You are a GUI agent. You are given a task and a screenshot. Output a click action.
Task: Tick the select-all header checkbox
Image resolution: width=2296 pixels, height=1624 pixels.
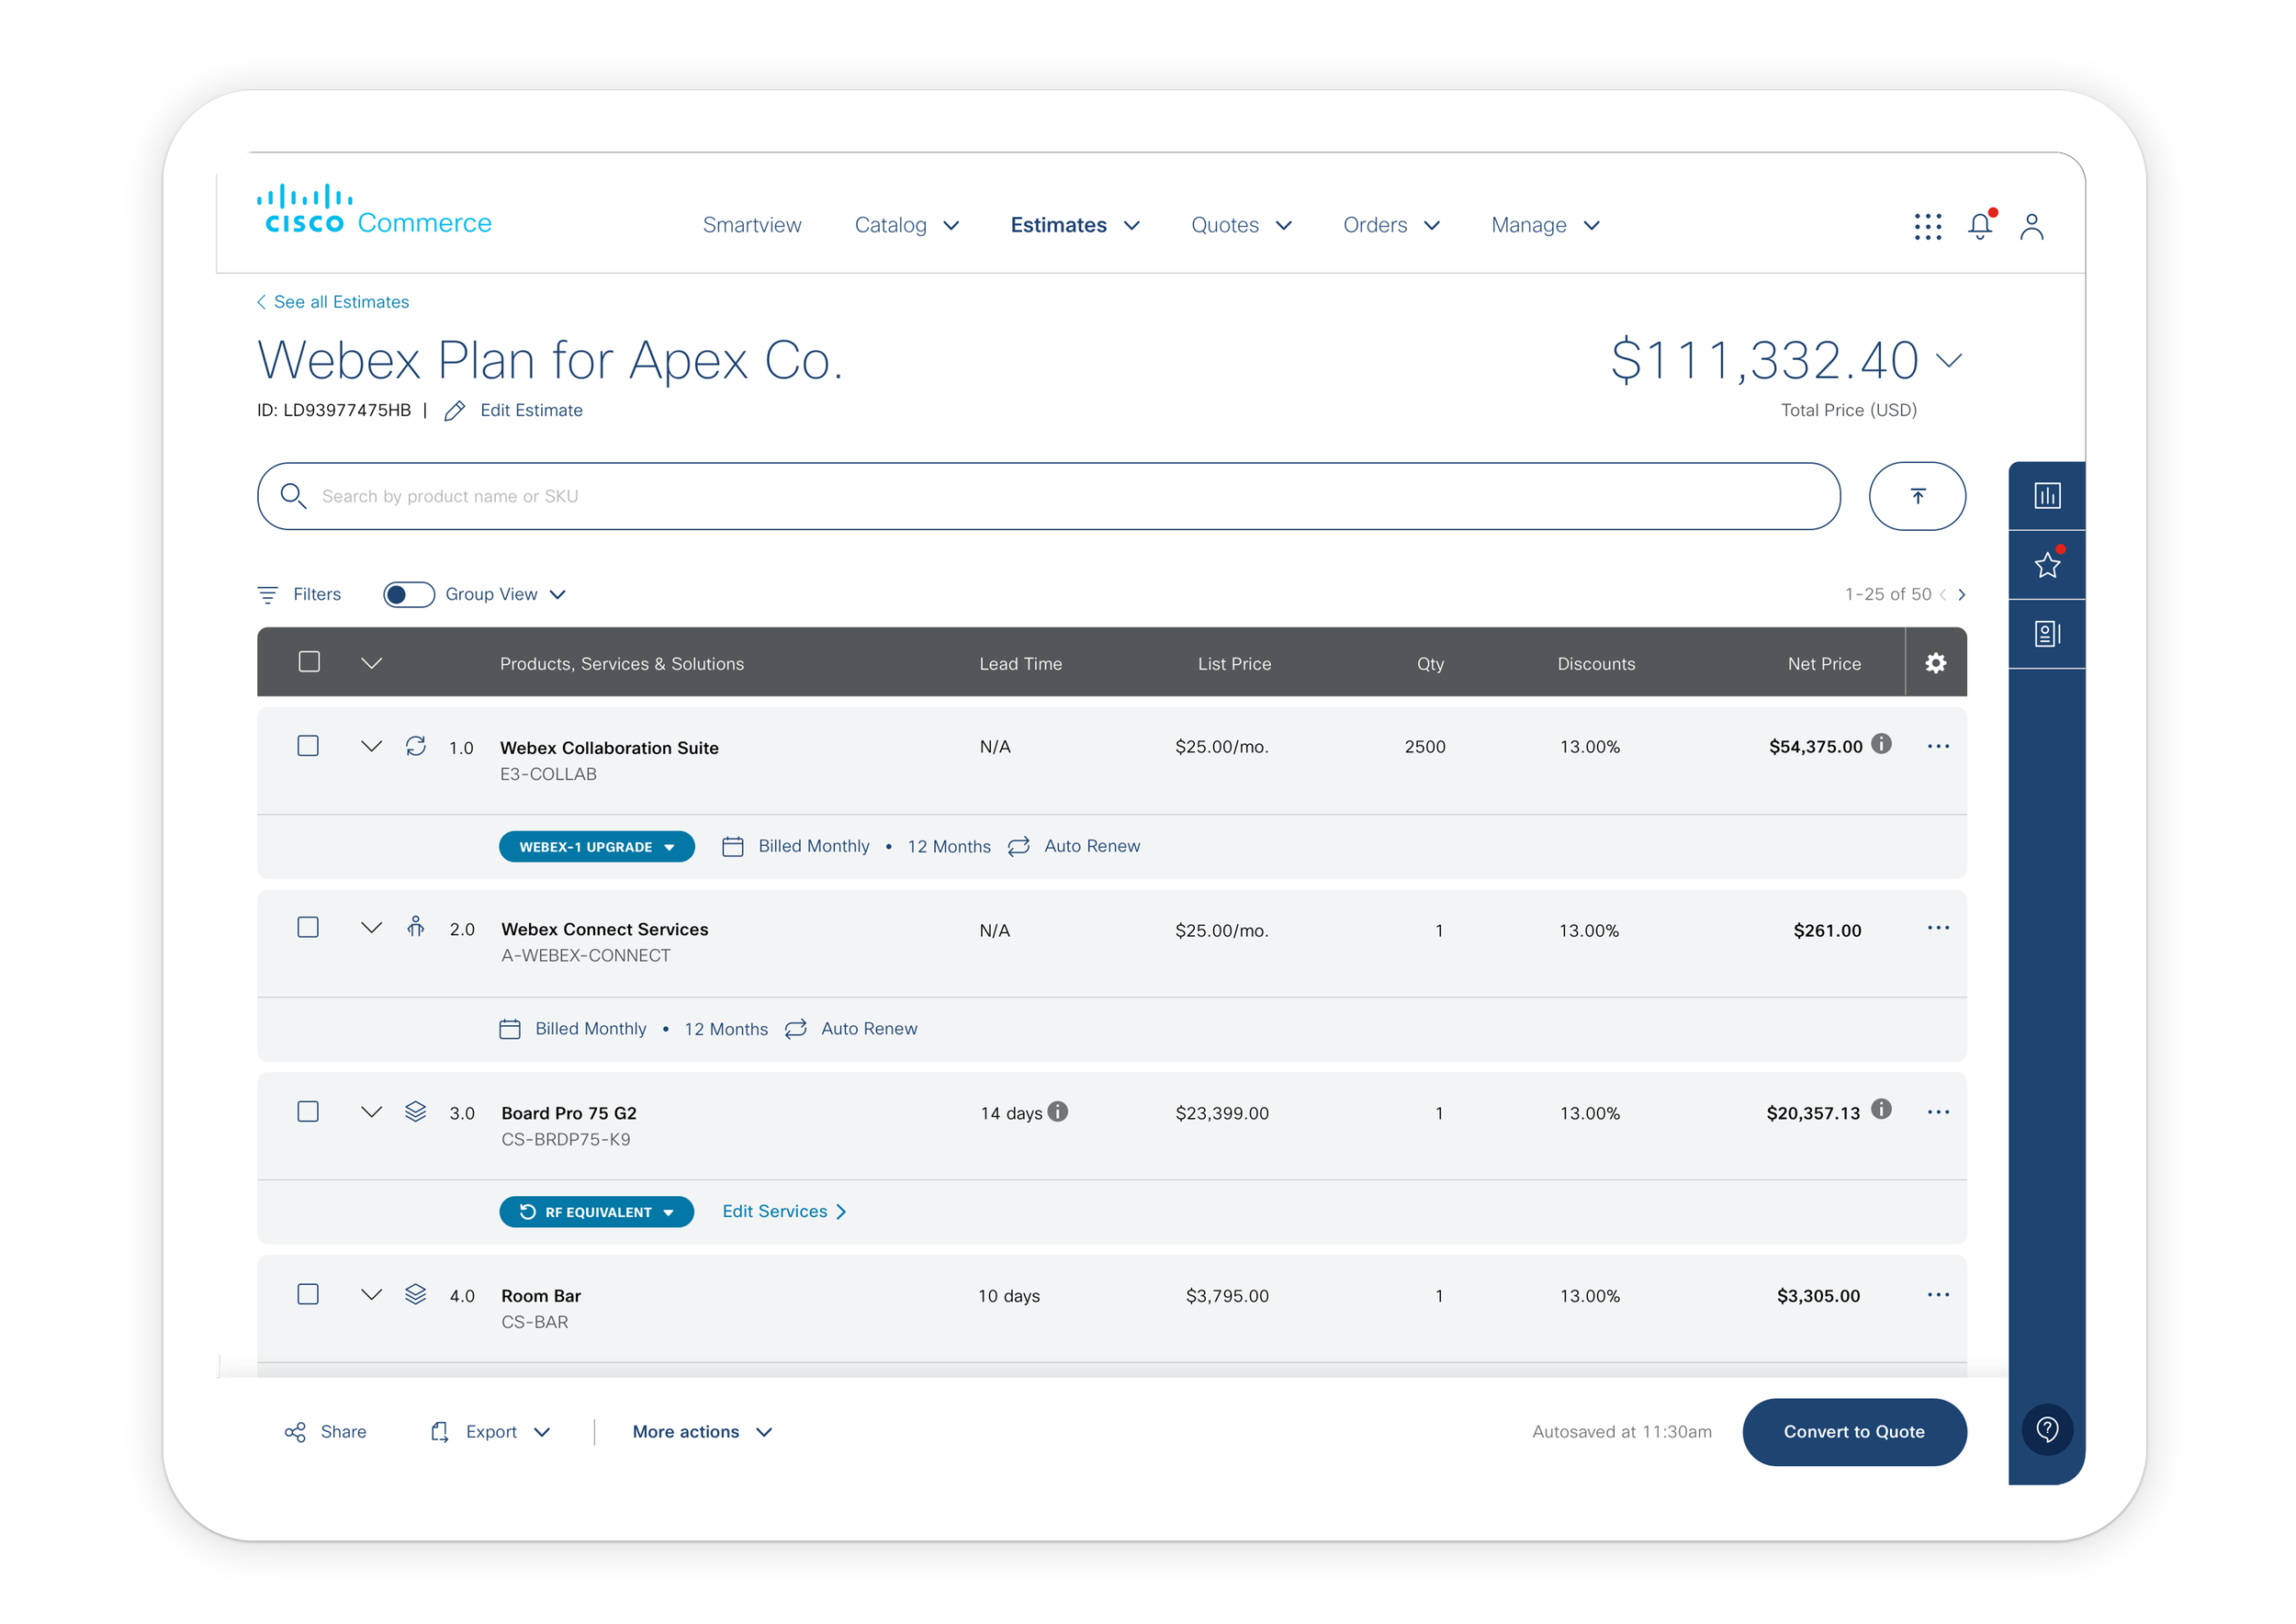(x=309, y=662)
